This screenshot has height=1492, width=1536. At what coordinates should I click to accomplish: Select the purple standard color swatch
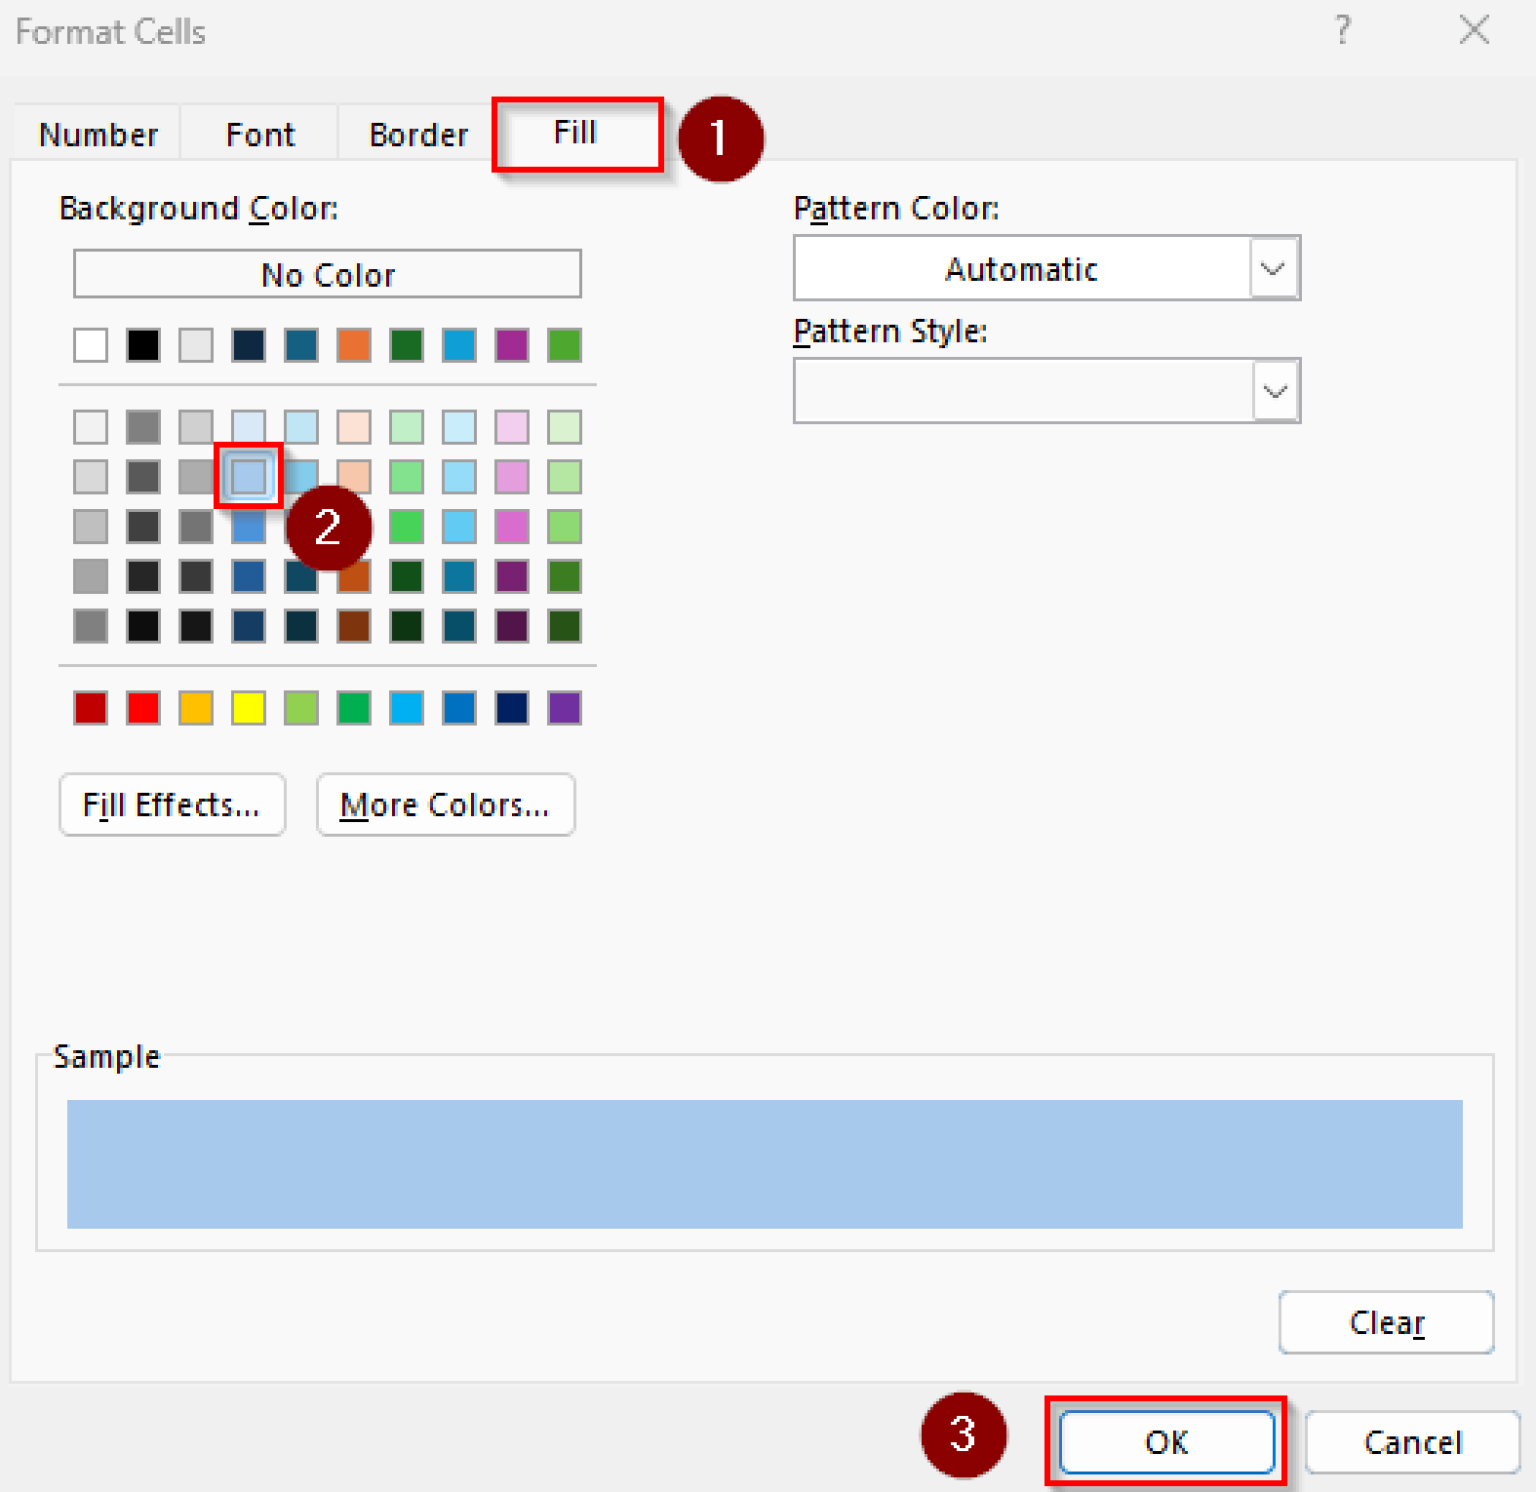[x=564, y=708]
